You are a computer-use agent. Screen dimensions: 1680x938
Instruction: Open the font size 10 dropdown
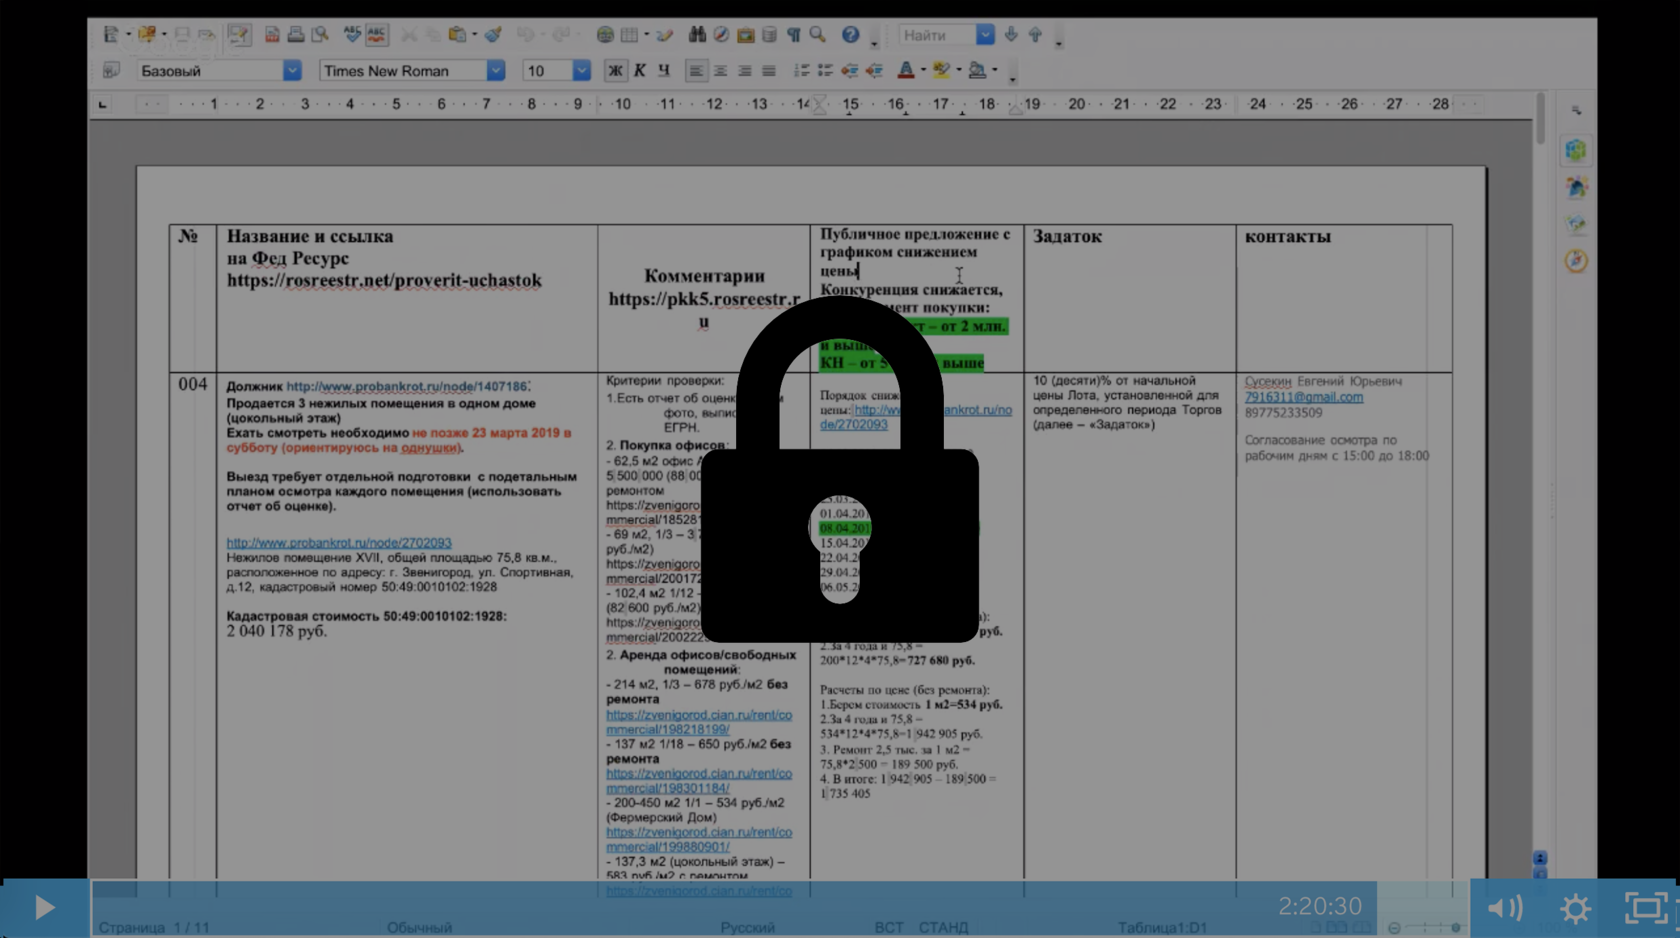click(x=581, y=71)
